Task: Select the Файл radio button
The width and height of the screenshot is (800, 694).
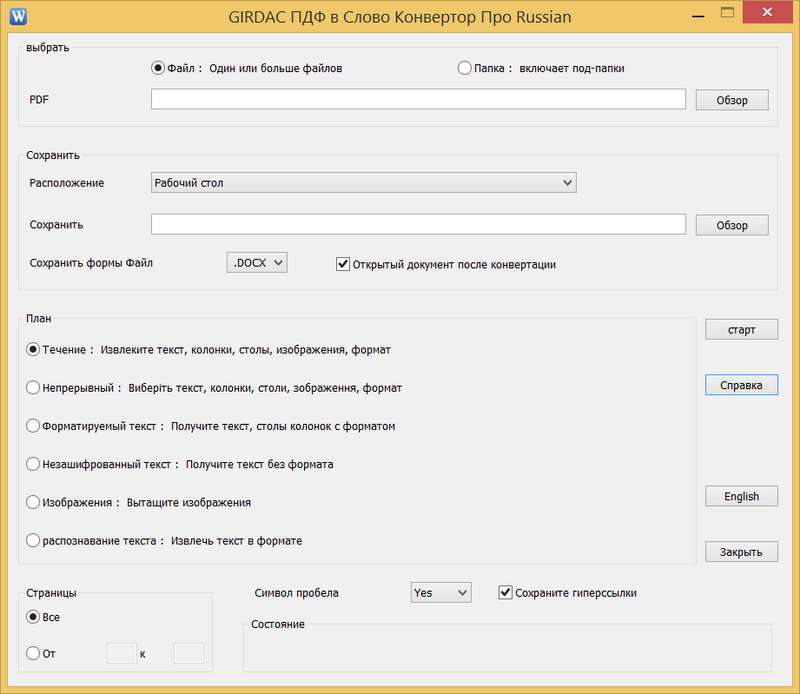Action: coord(157,68)
